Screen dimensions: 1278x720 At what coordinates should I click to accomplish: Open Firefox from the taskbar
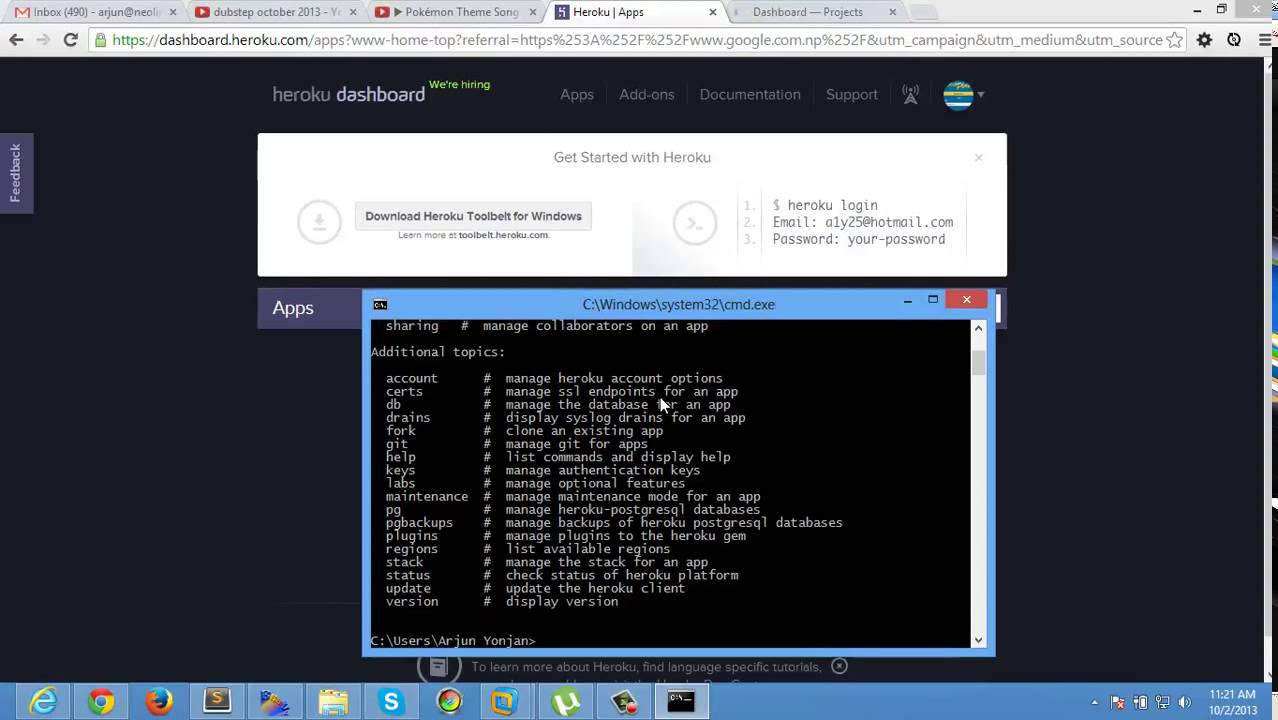pyautogui.click(x=159, y=702)
